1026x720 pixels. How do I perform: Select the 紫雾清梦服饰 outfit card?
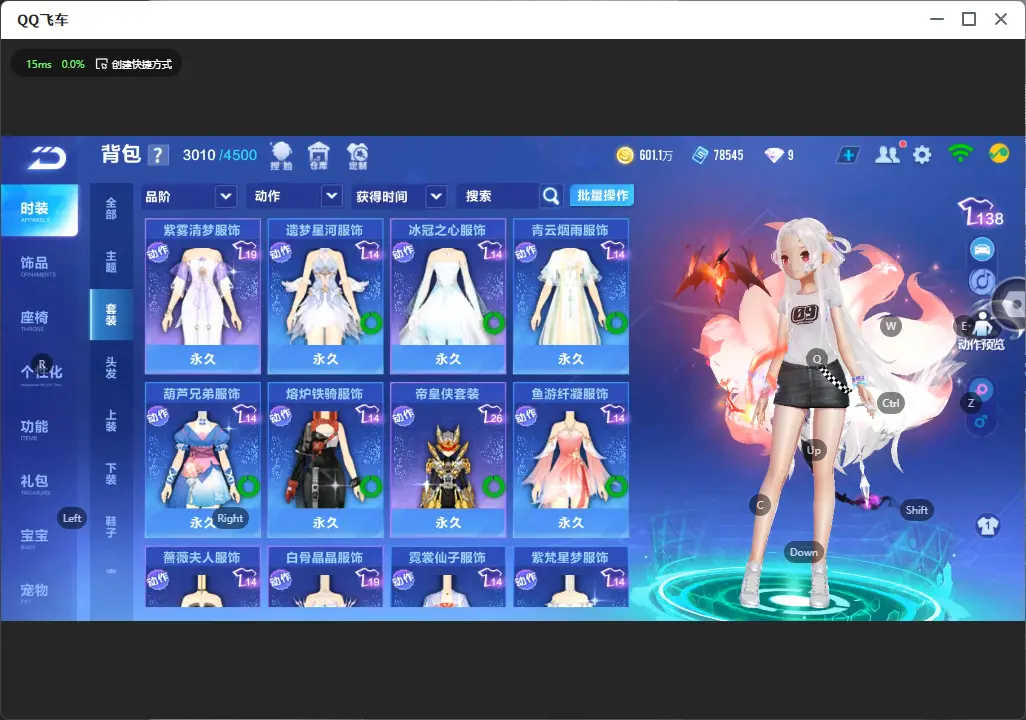202,296
